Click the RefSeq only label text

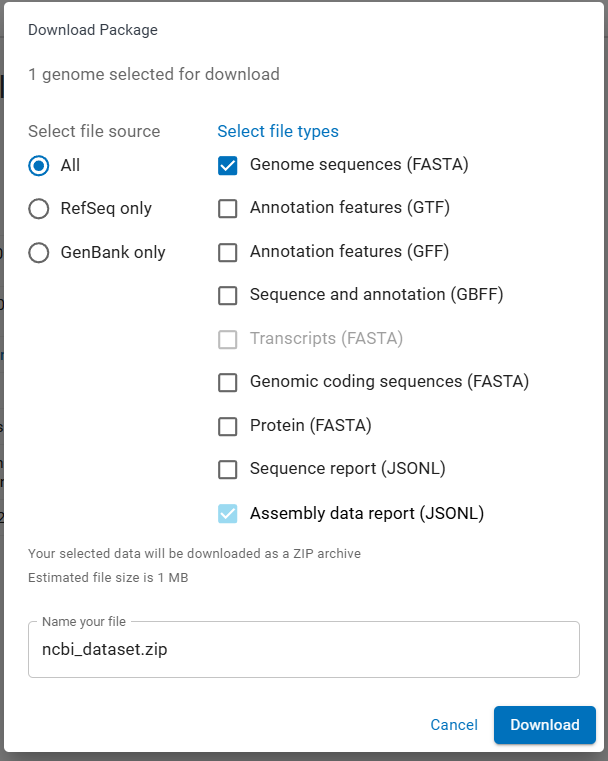pos(106,209)
